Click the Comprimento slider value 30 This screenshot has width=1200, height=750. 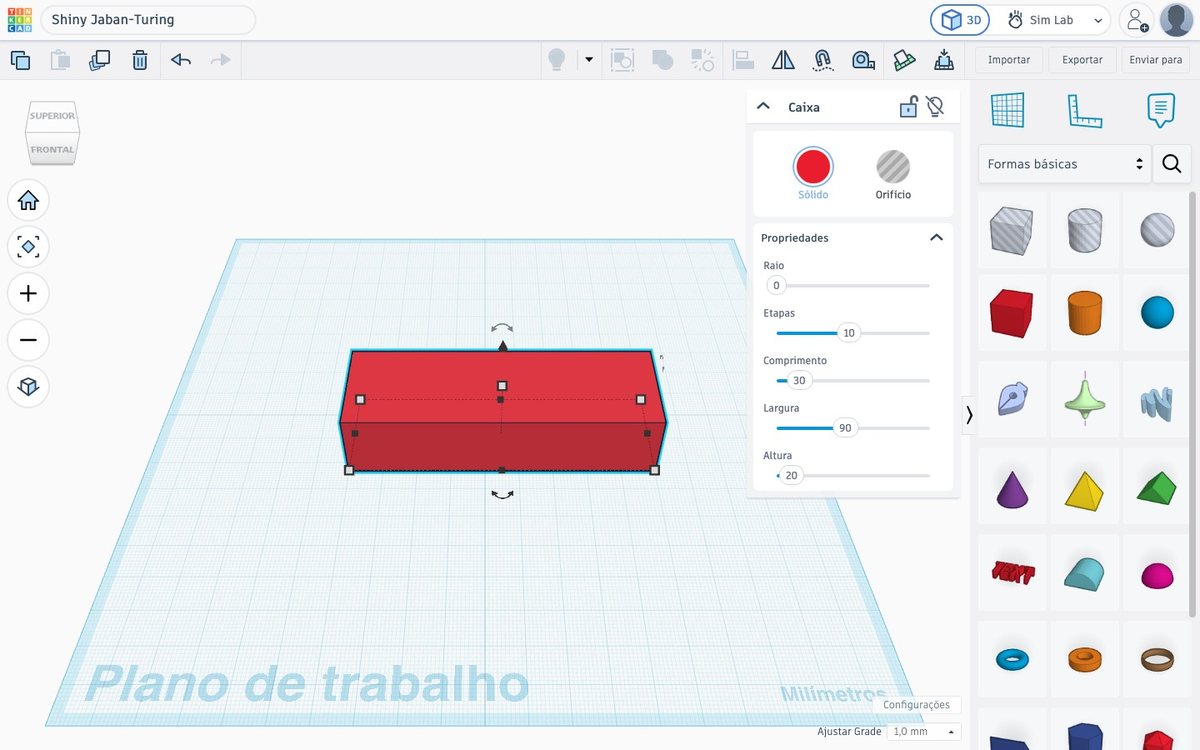(799, 380)
